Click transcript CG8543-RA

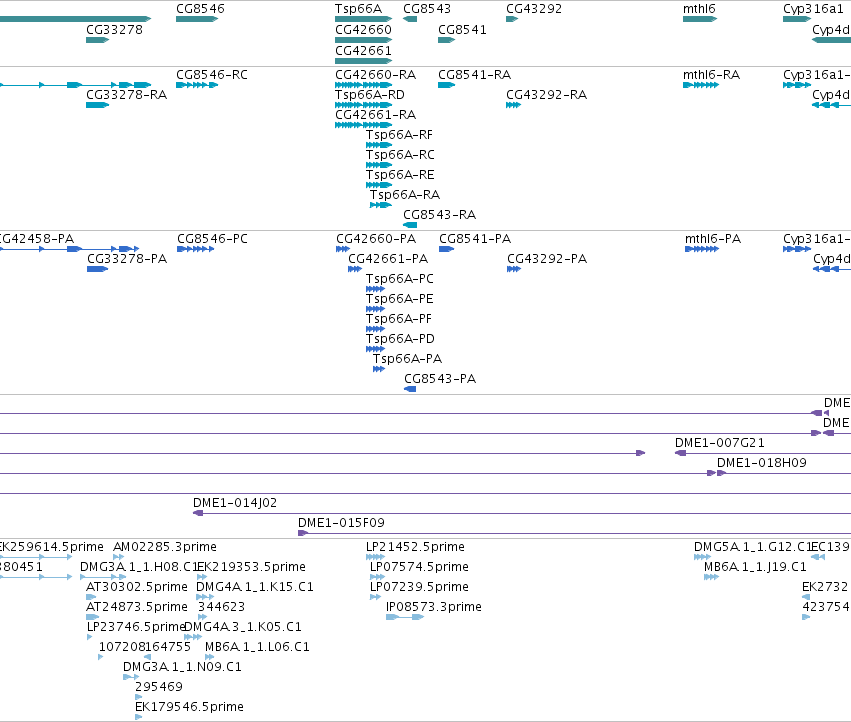click(440, 215)
